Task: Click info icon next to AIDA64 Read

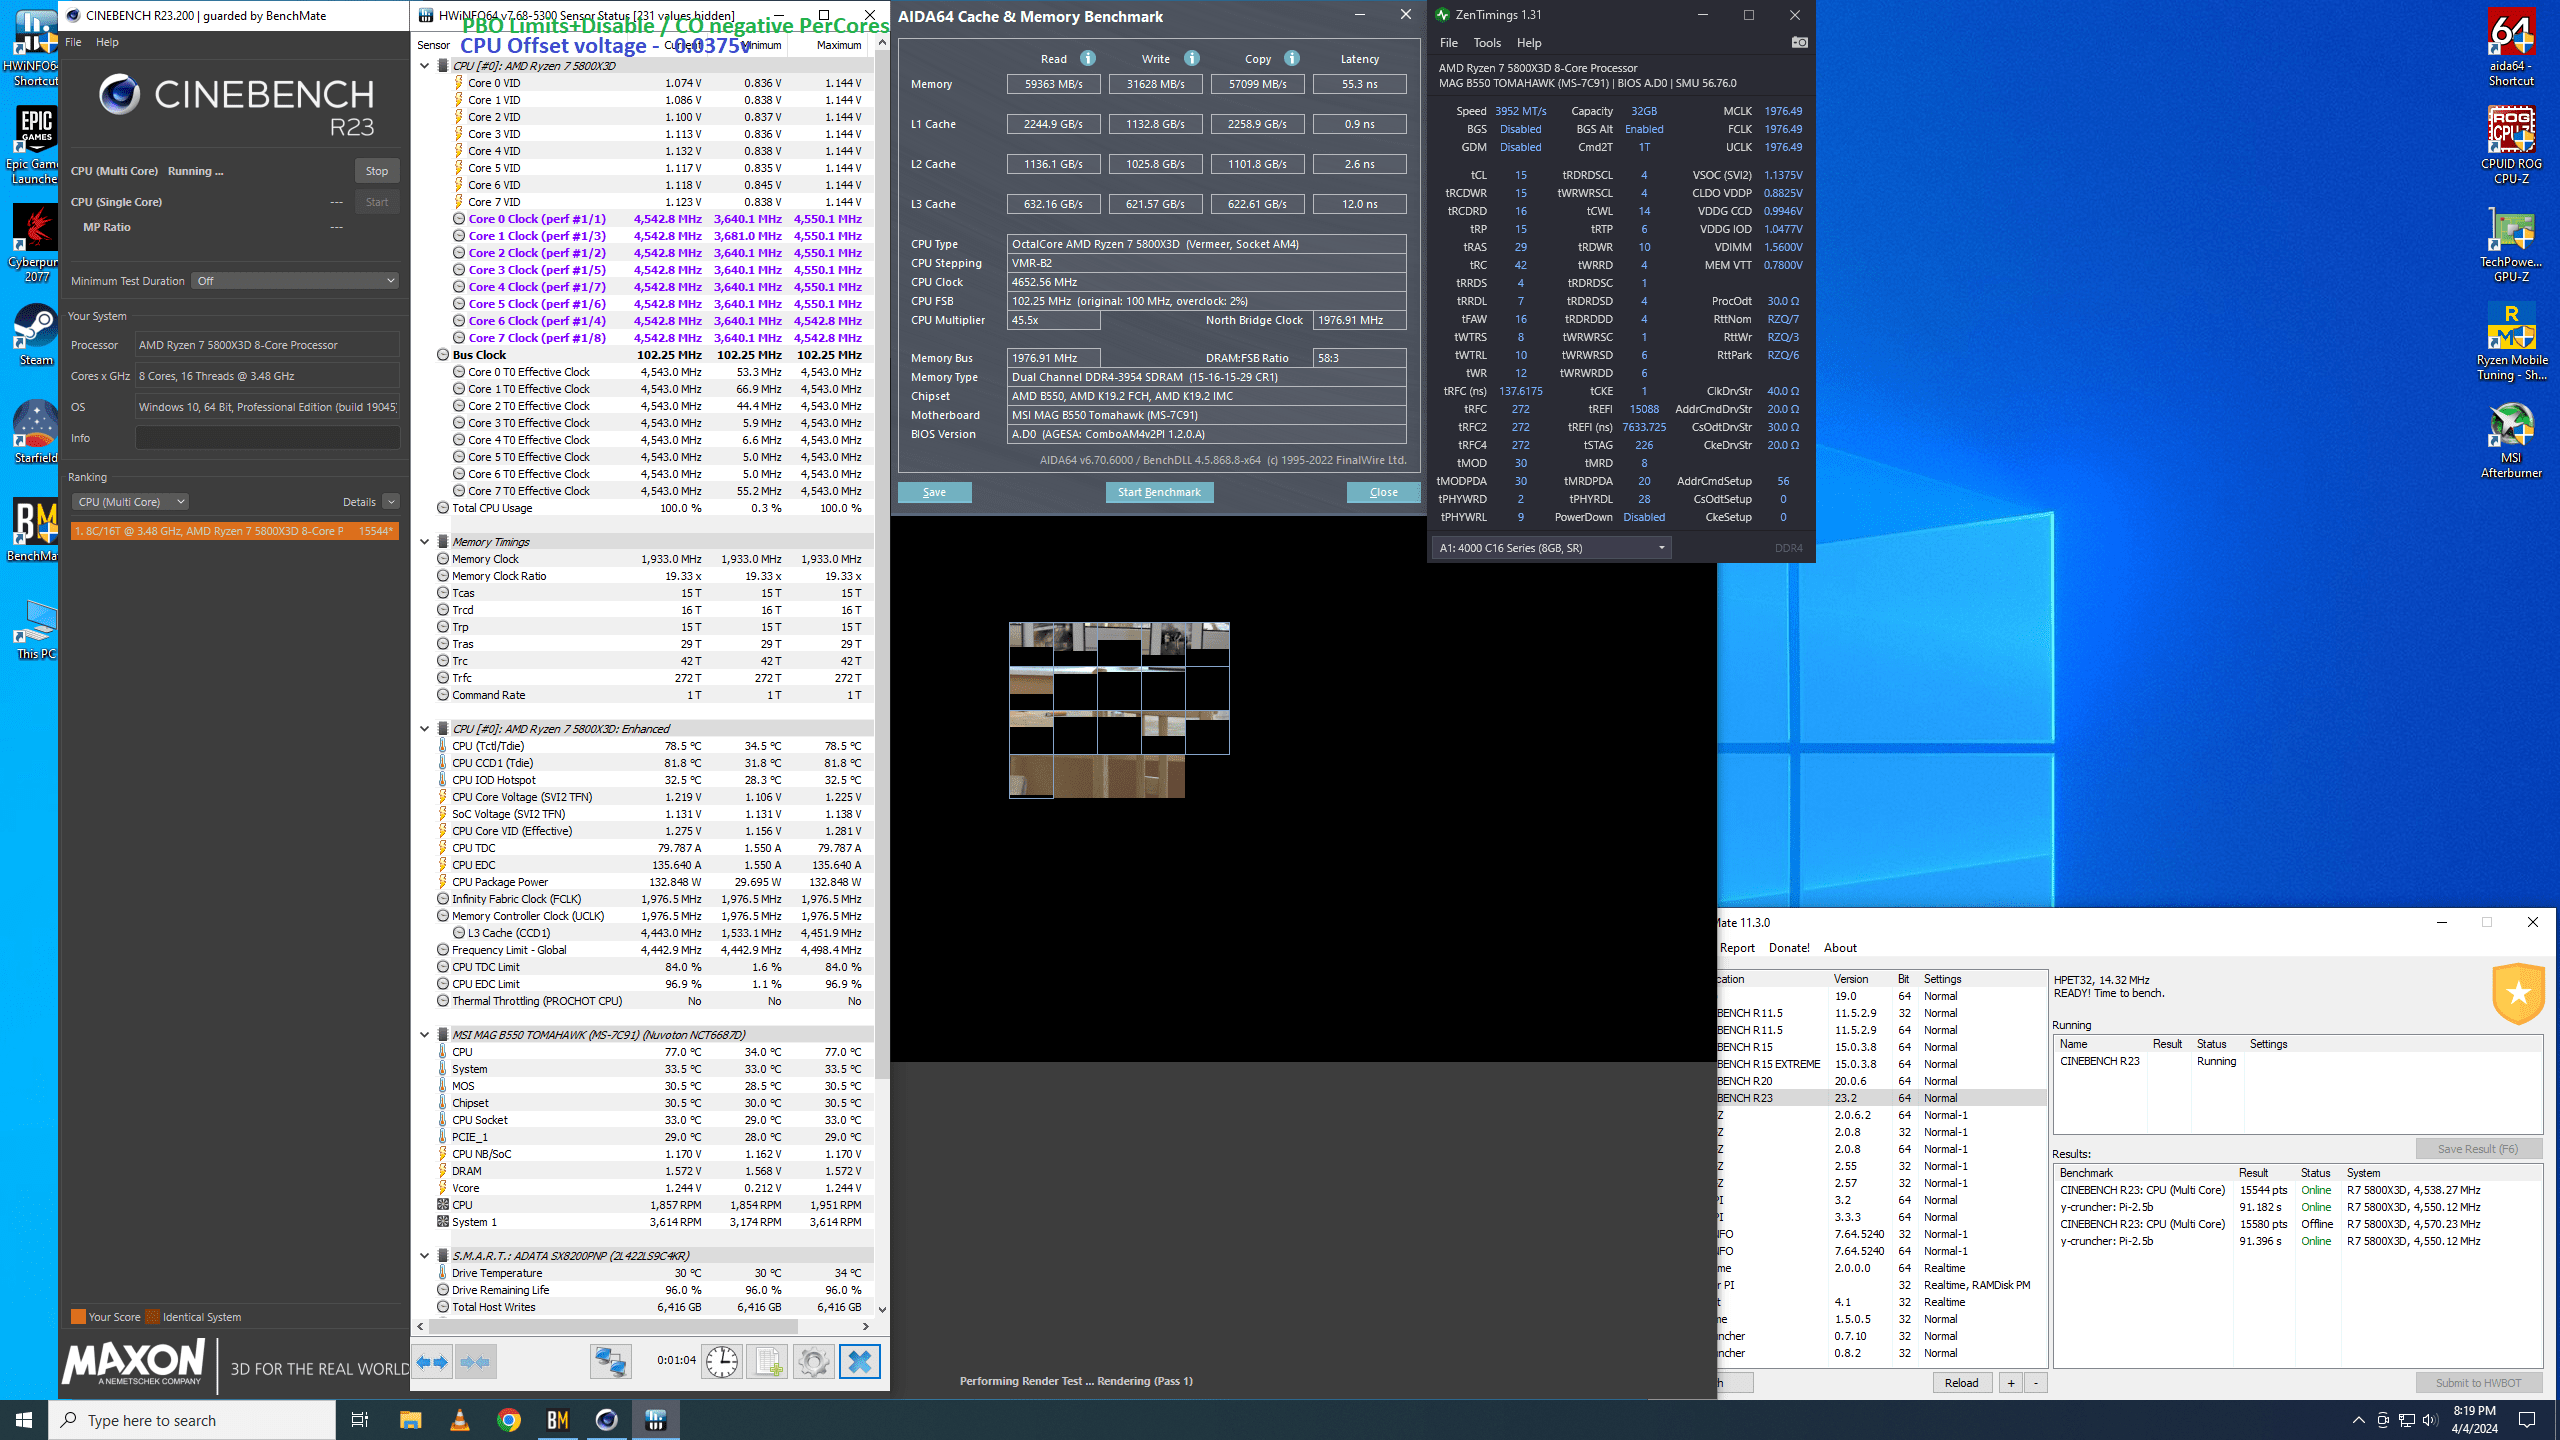Action: tap(1088, 58)
